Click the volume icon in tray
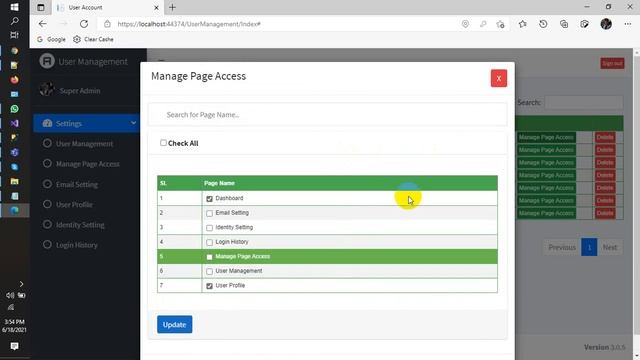Image resolution: width=640 pixels, height=360 pixels. pos(10,295)
